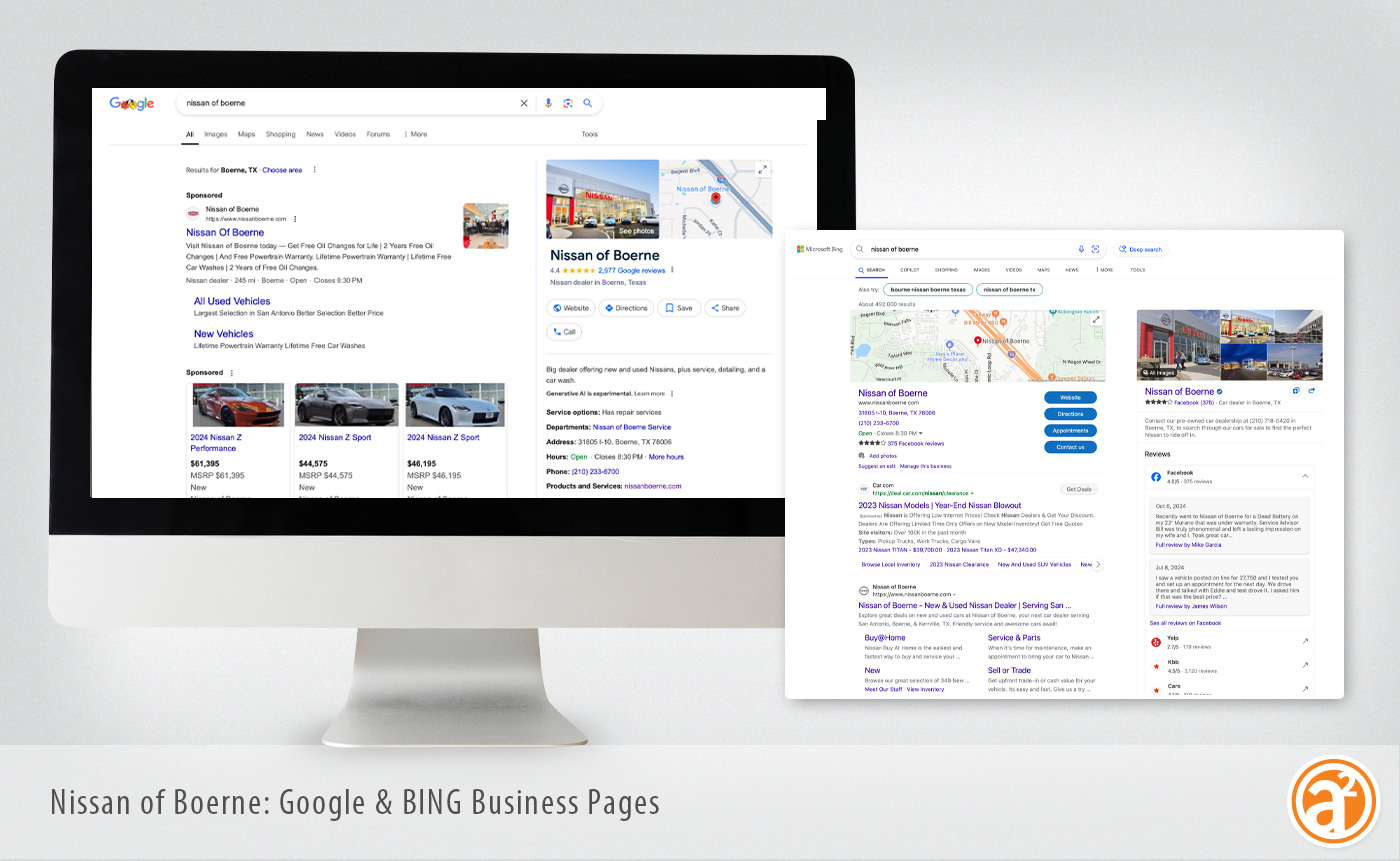Open the Buy@Home sitelink
This screenshot has width=1400, height=861.
[x=885, y=637]
